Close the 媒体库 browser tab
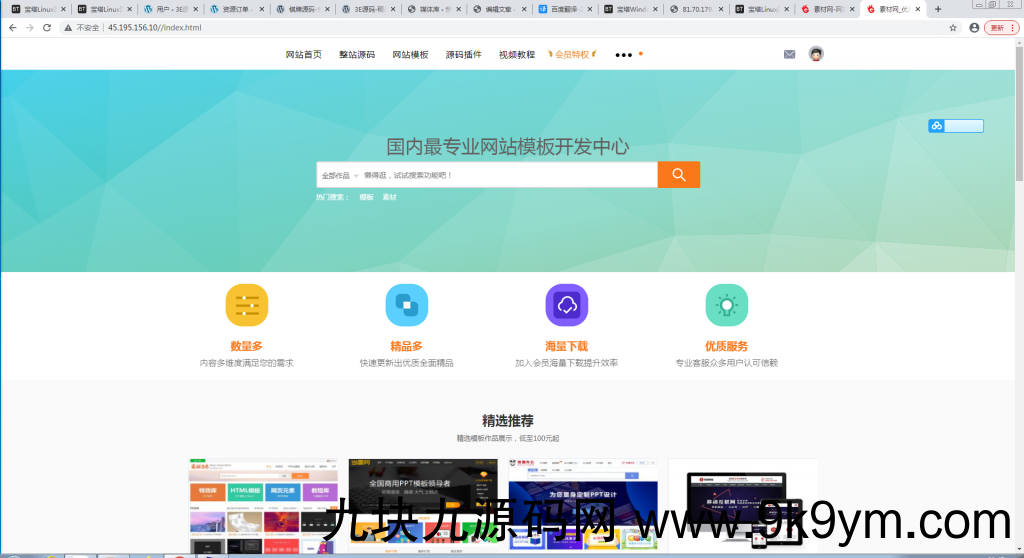1024x558 pixels. click(x=458, y=9)
